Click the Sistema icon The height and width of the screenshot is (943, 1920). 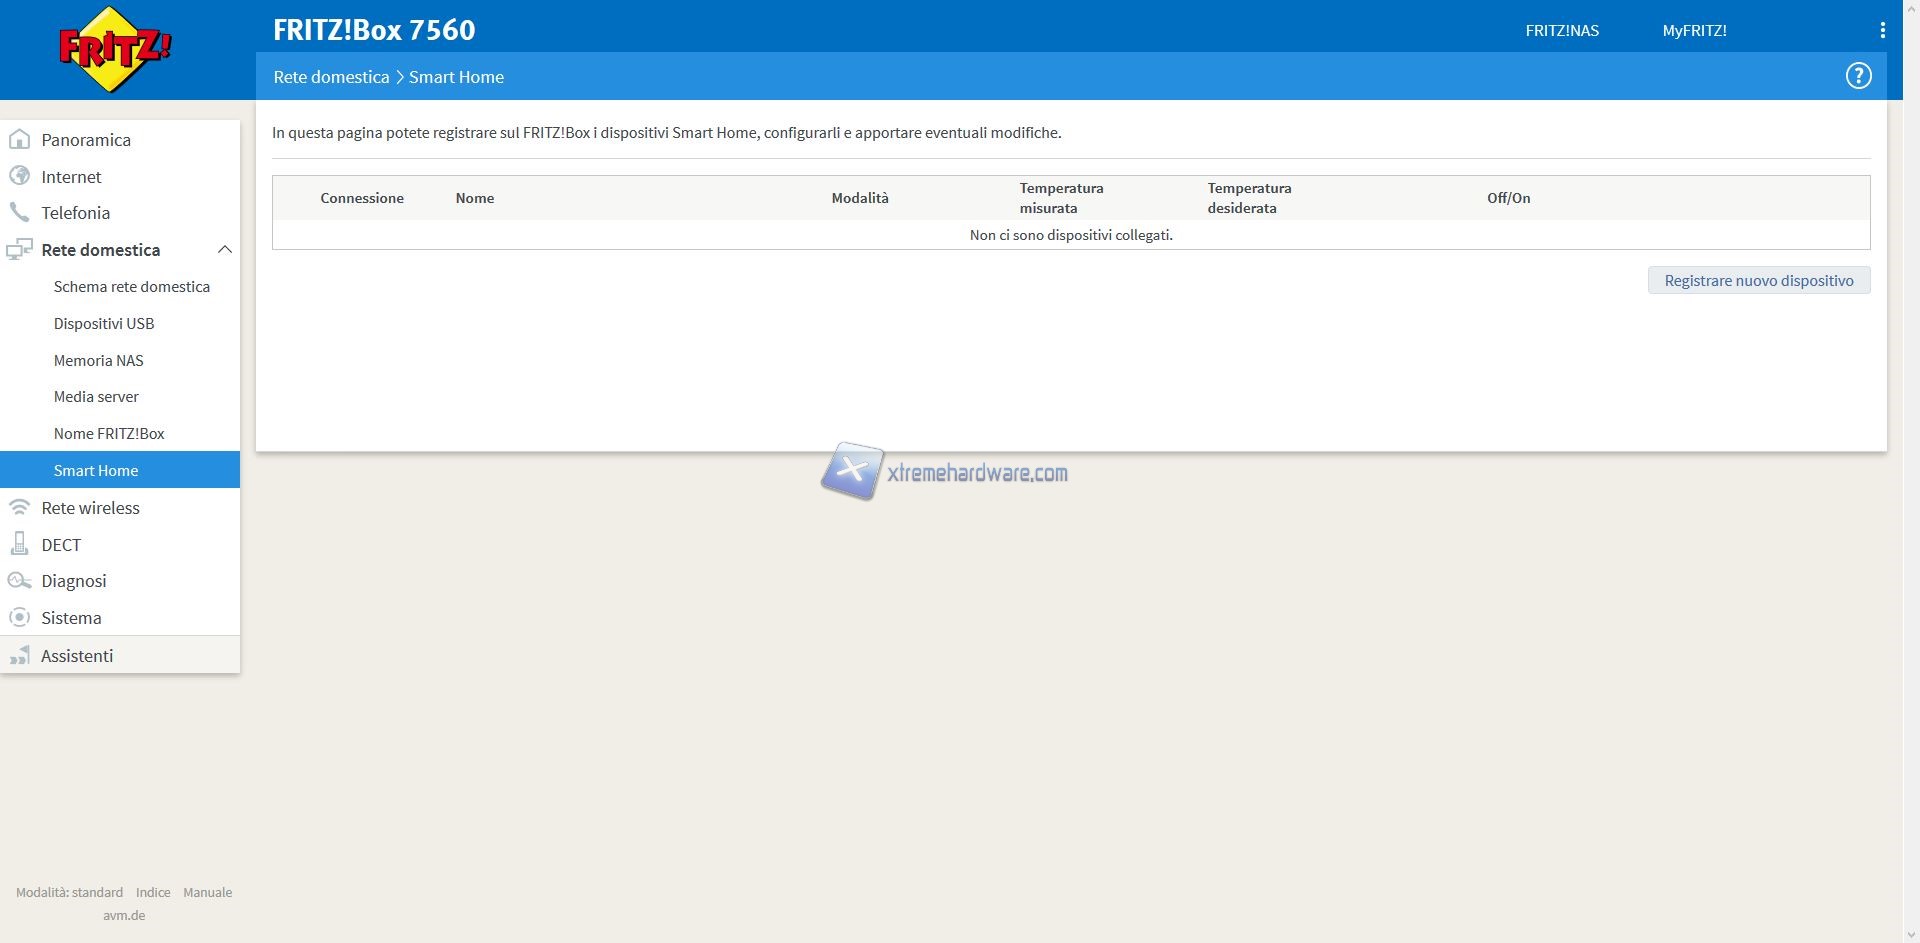tap(19, 618)
